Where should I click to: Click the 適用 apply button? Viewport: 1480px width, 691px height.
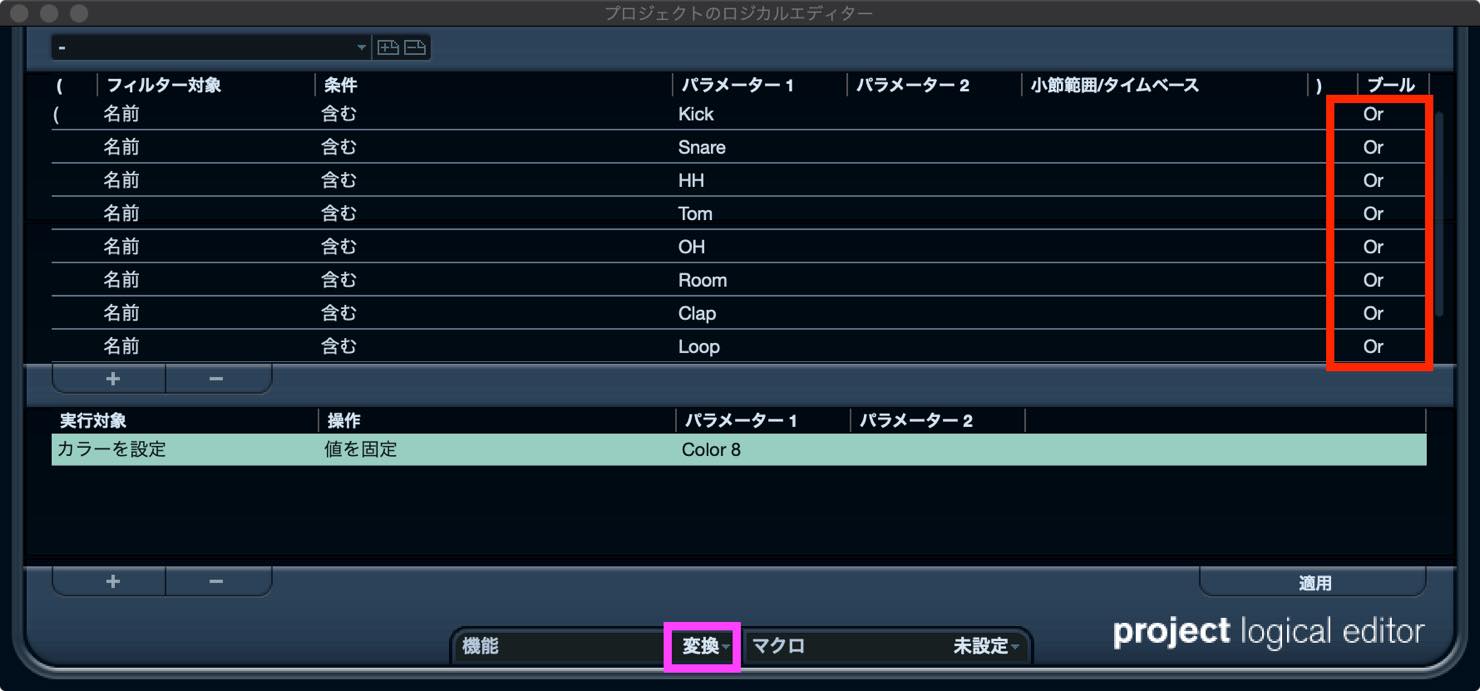1314,583
